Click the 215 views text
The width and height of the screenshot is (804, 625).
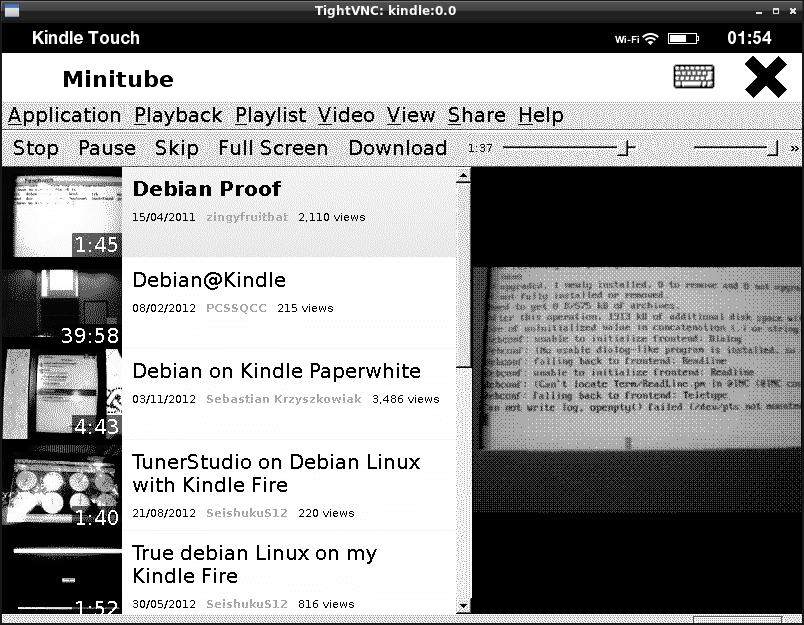click(x=305, y=308)
